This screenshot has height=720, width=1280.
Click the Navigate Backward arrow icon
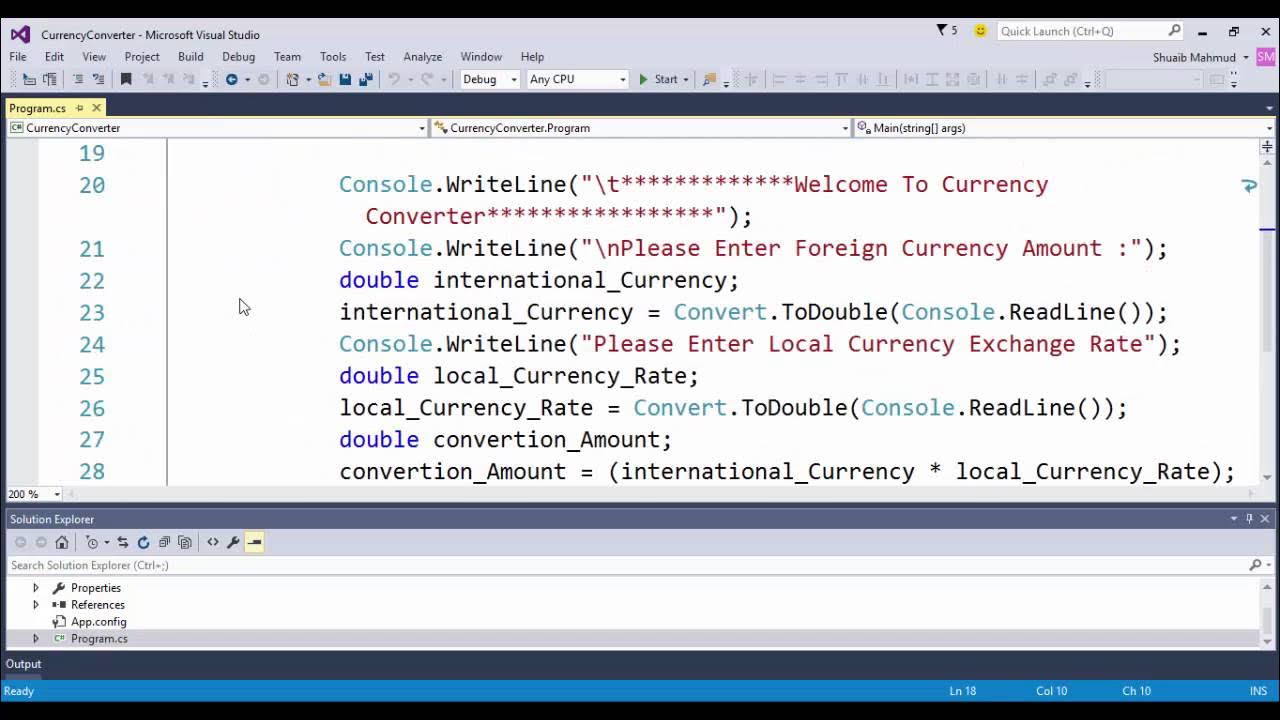tap(232, 80)
